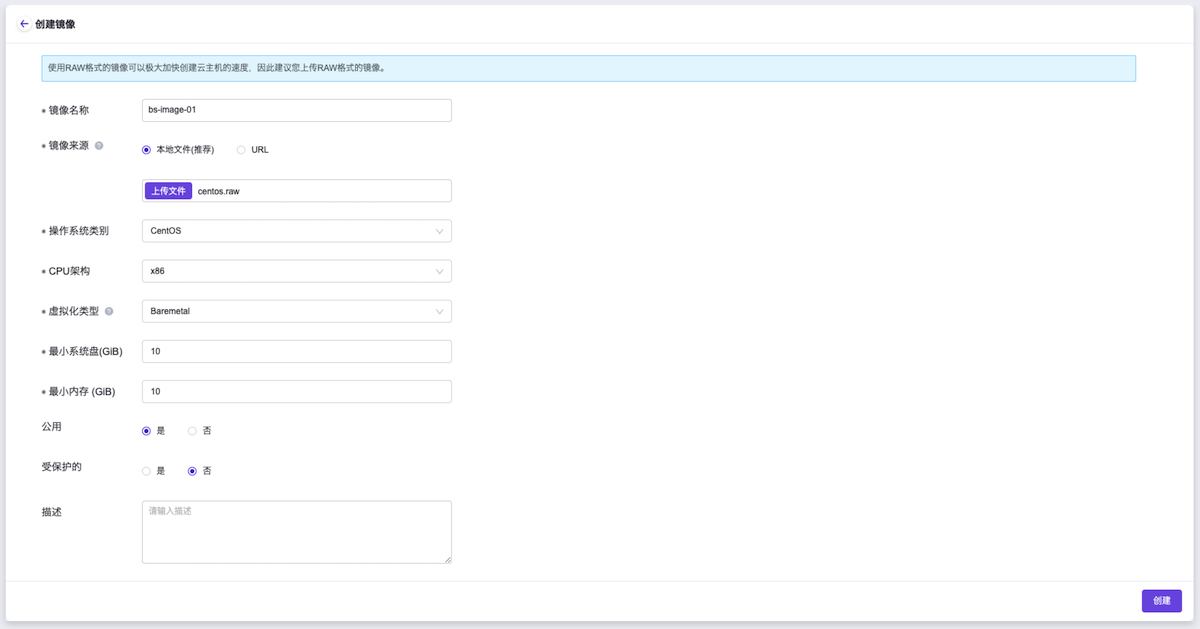This screenshot has height=629, width=1200.
Task: Click 镜像名称 field with bs-image-01
Action: tap(297, 110)
